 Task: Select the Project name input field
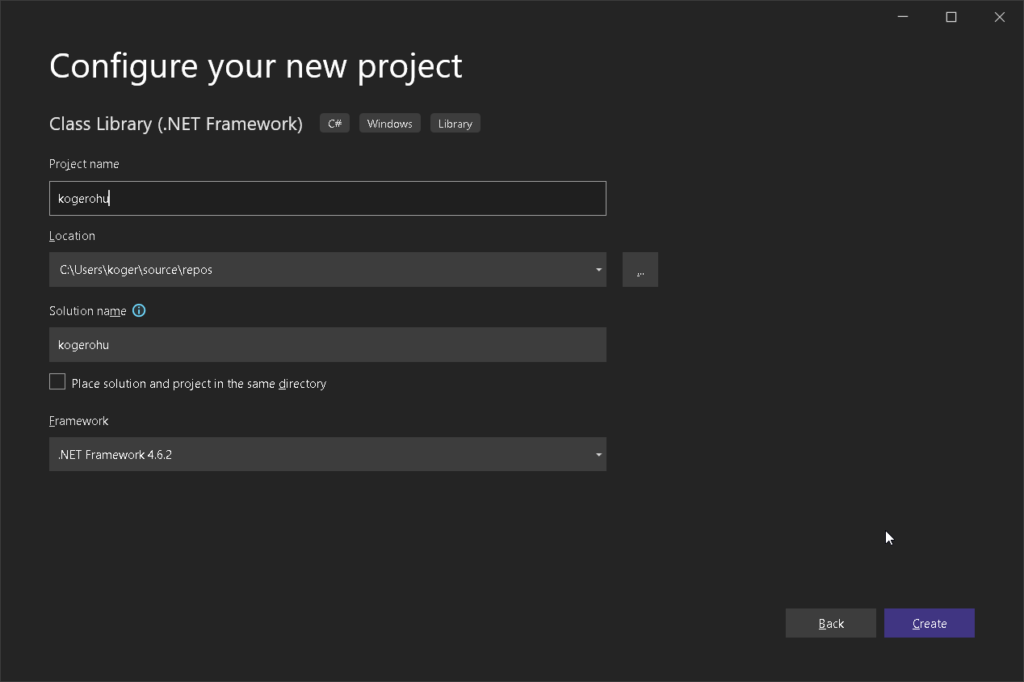[327, 198]
